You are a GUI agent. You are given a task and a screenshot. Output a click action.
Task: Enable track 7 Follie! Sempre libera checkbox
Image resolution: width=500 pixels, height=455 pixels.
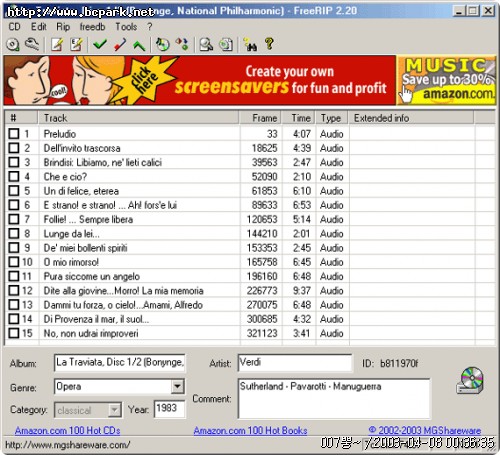tap(14, 219)
